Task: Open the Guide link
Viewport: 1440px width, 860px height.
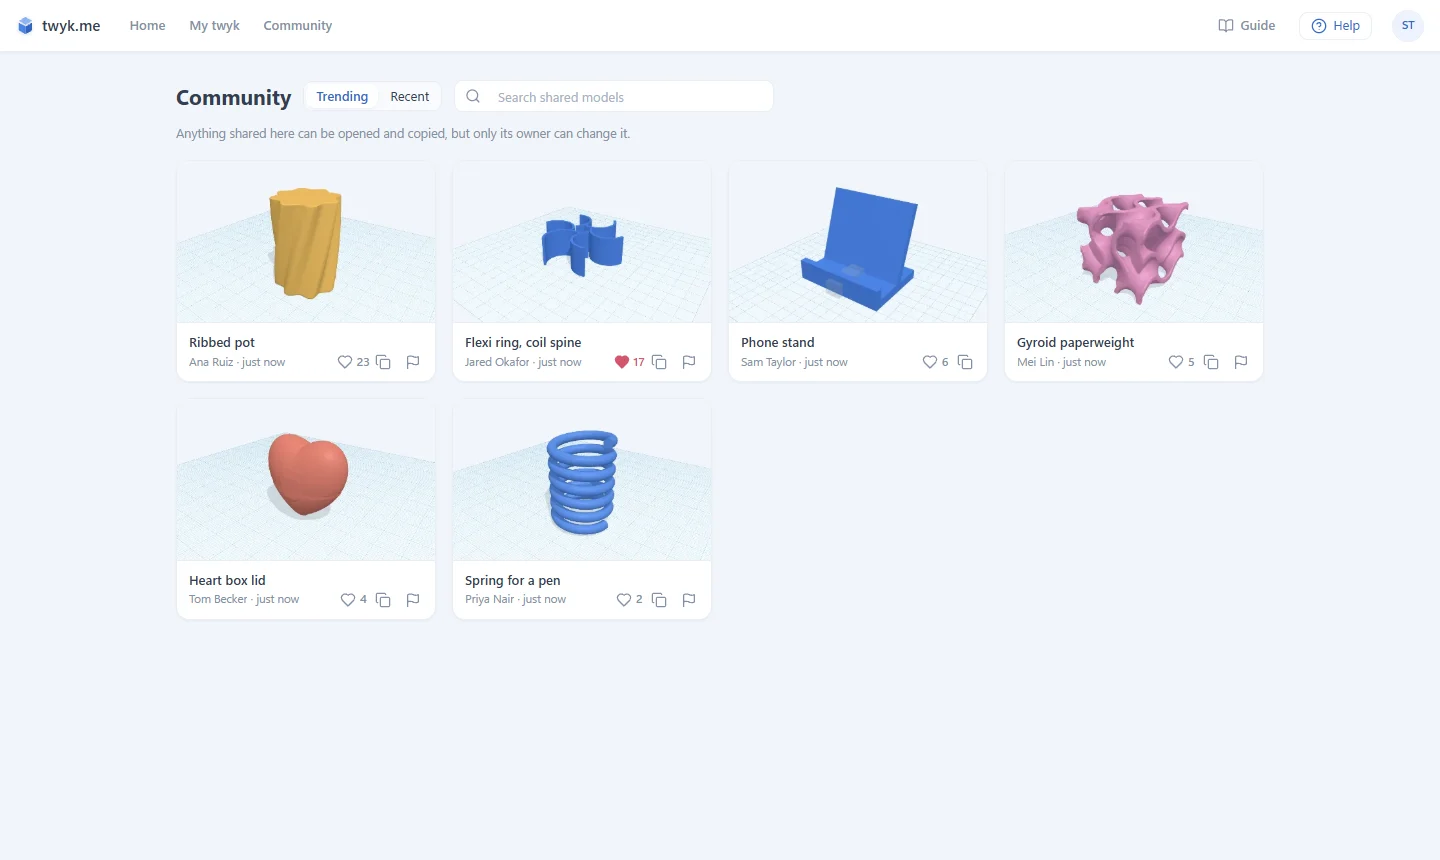Action: [x=1246, y=26]
